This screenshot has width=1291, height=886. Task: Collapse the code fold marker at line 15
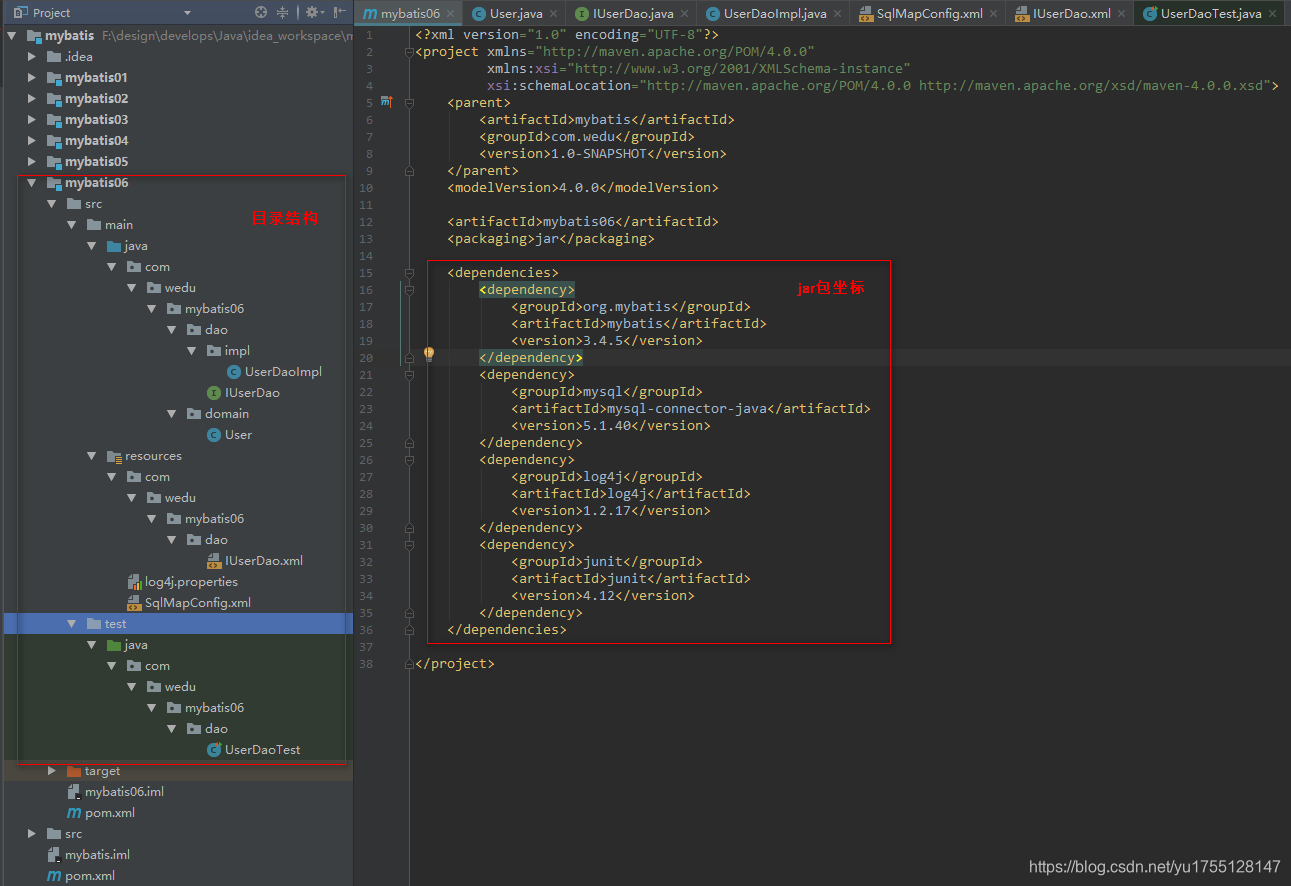tap(410, 271)
